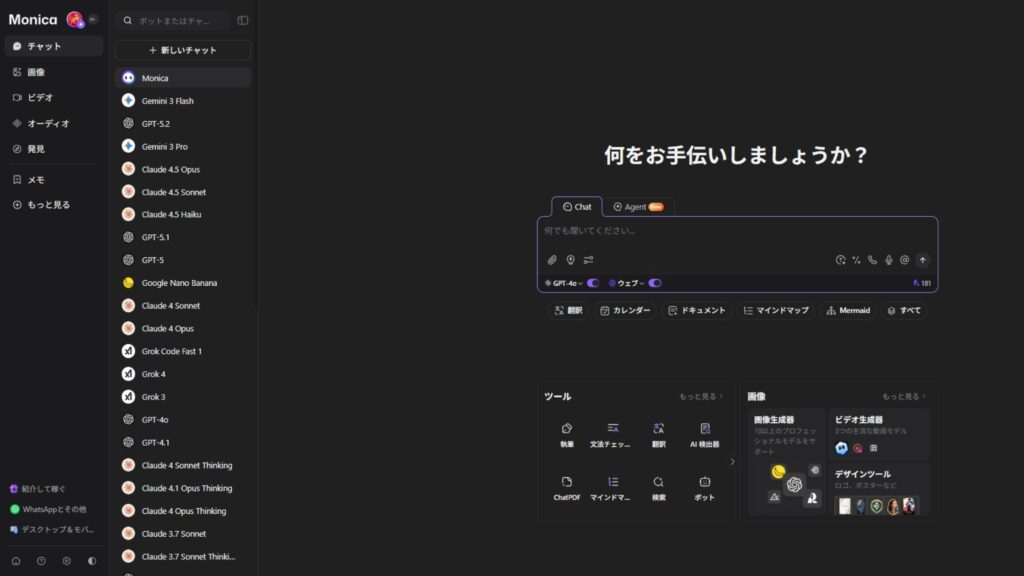The width and height of the screenshot is (1024, 576).
Task: Open the ウェブ source dropdown
Action: pos(629,283)
